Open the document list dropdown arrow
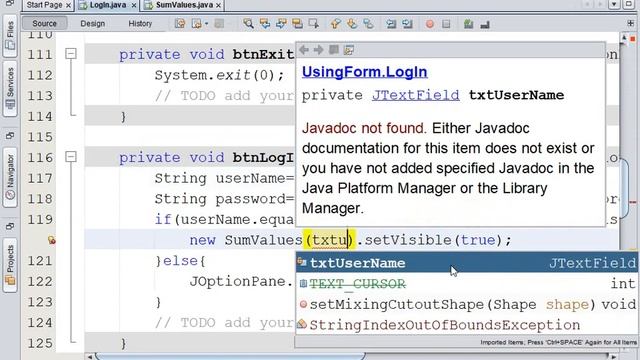Screen dimensions: 640x360 click(x=614, y=4)
